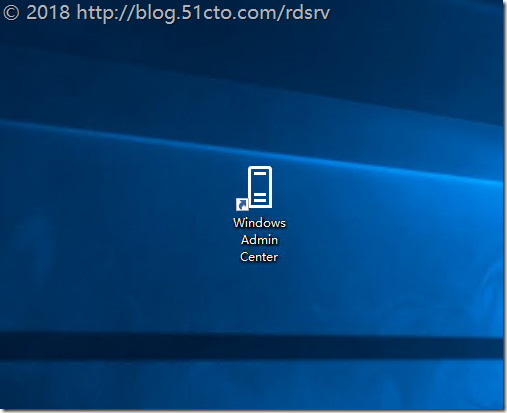The height and width of the screenshot is (413, 507).
Task: Click the blog.51cto.com watermark URL
Action: pyautogui.click(x=203, y=13)
